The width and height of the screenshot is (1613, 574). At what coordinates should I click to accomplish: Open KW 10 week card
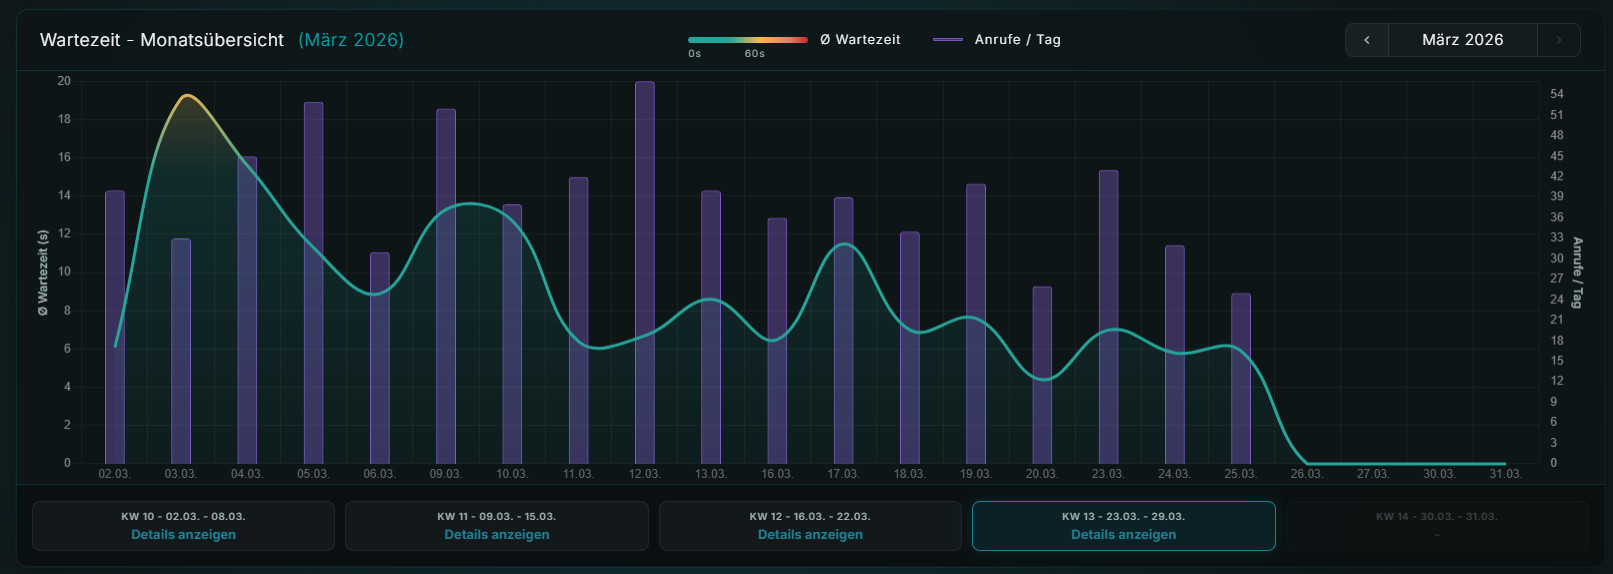coord(183,526)
